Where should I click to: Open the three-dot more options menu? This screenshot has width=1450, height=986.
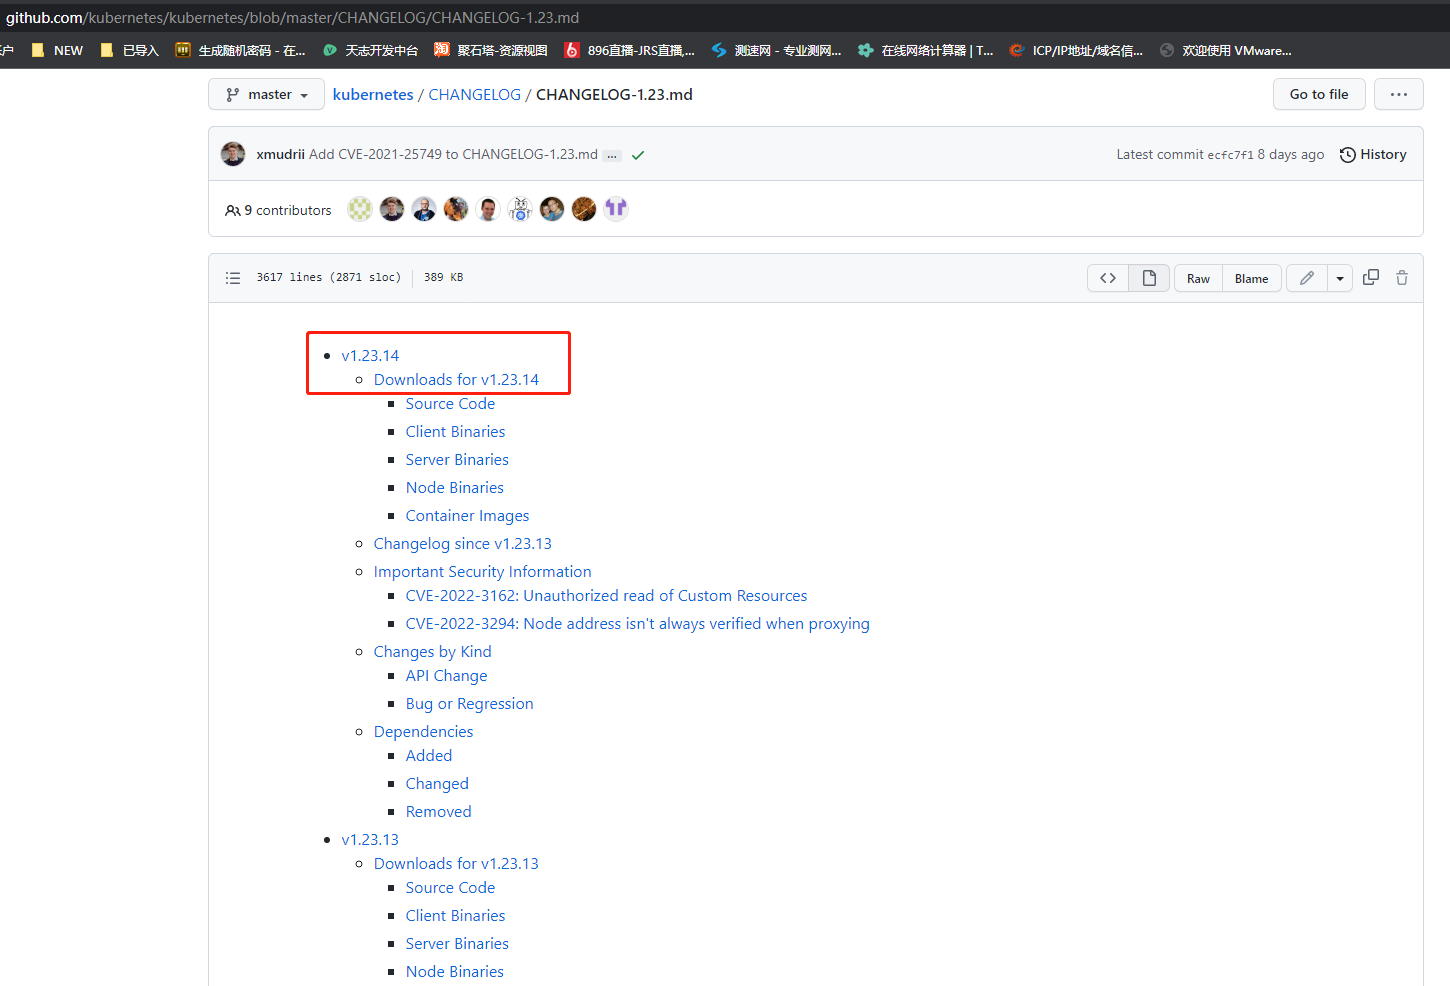(x=1398, y=94)
